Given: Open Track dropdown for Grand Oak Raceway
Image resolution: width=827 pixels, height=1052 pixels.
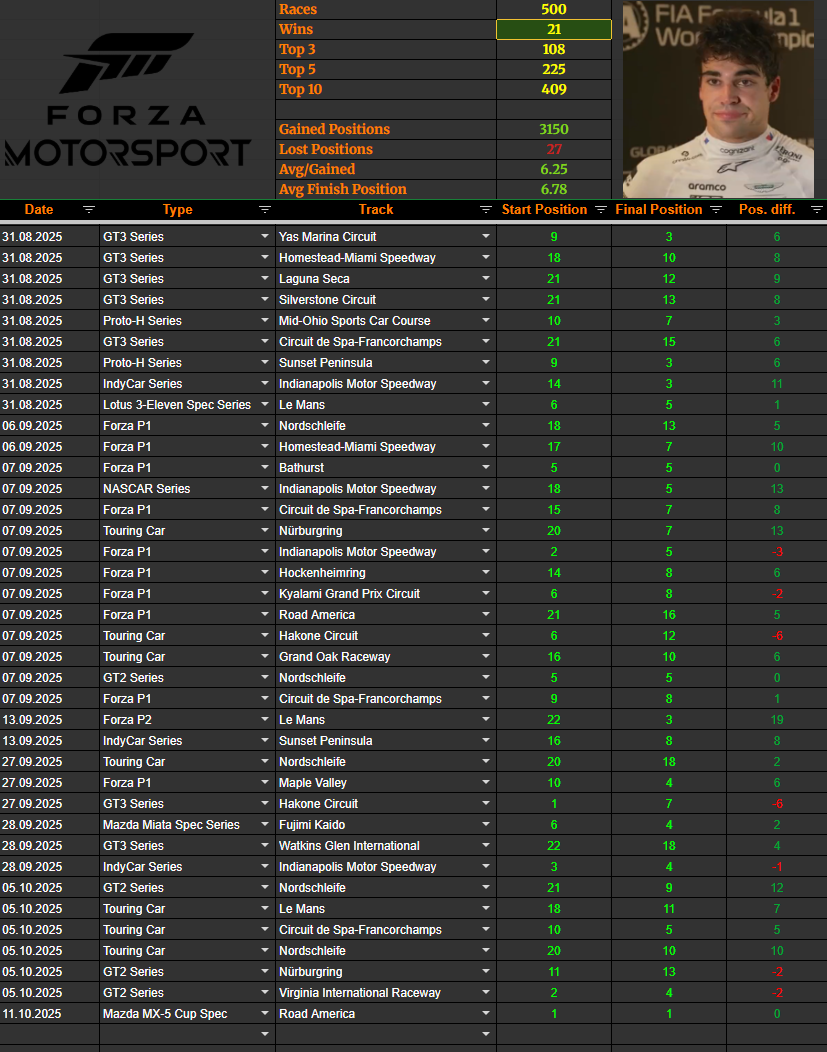Looking at the screenshot, I should (486, 656).
